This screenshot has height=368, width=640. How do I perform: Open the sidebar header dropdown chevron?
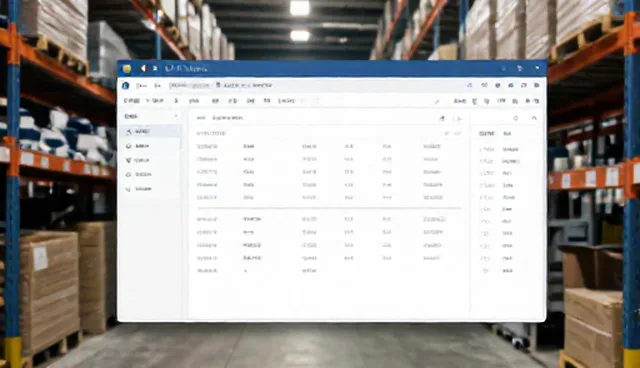[x=176, y=116]
